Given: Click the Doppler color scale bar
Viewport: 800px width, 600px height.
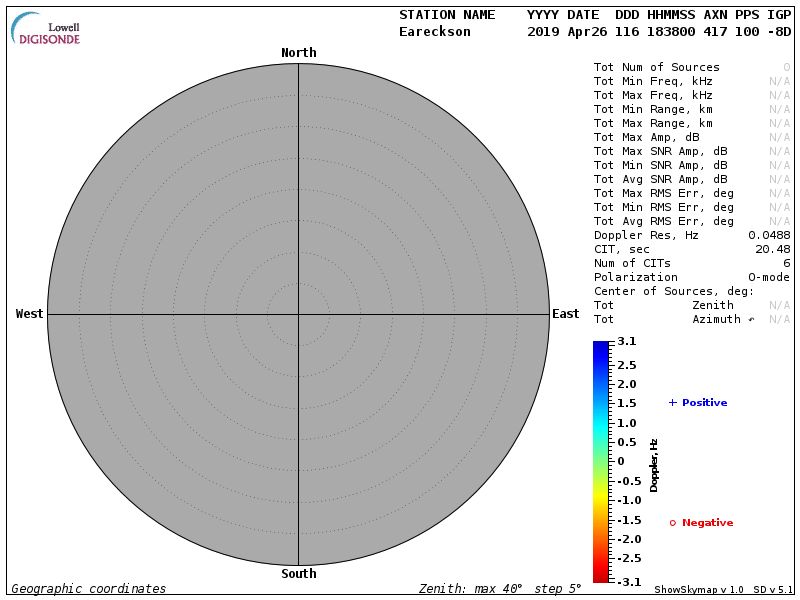Looking at the screenshot, I should click(600, 461).
